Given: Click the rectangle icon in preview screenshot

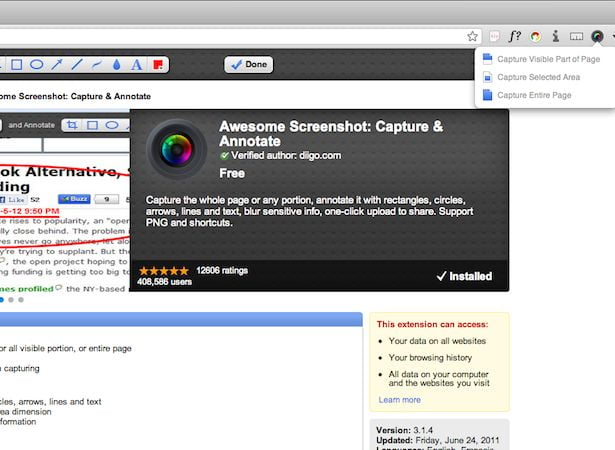Looking at the screenshot, I should point(92,125).
